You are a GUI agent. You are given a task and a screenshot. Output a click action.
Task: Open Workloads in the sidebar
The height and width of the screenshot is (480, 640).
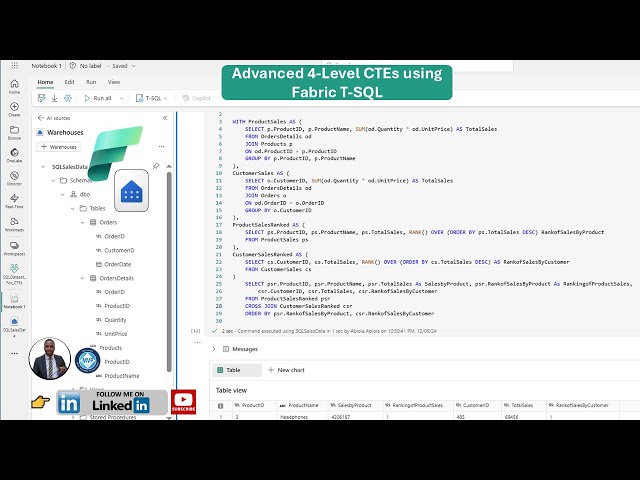tap(14, 224)
